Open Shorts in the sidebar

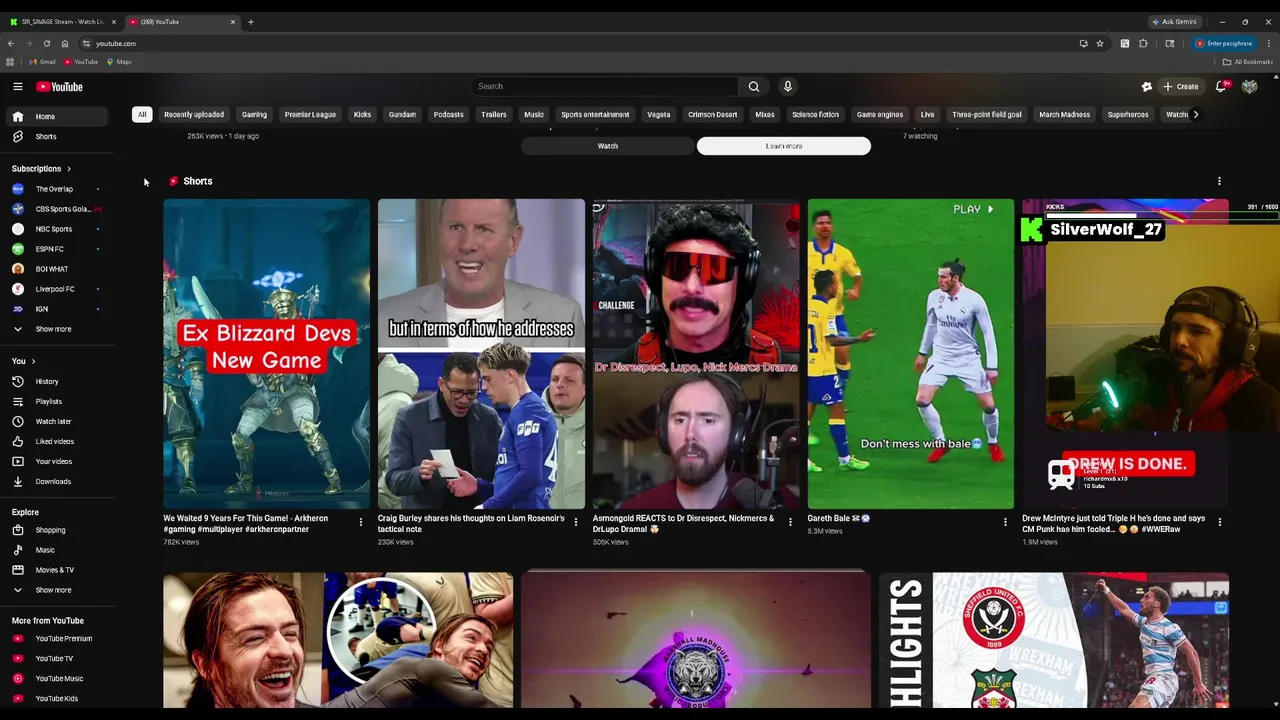[58, 136]
